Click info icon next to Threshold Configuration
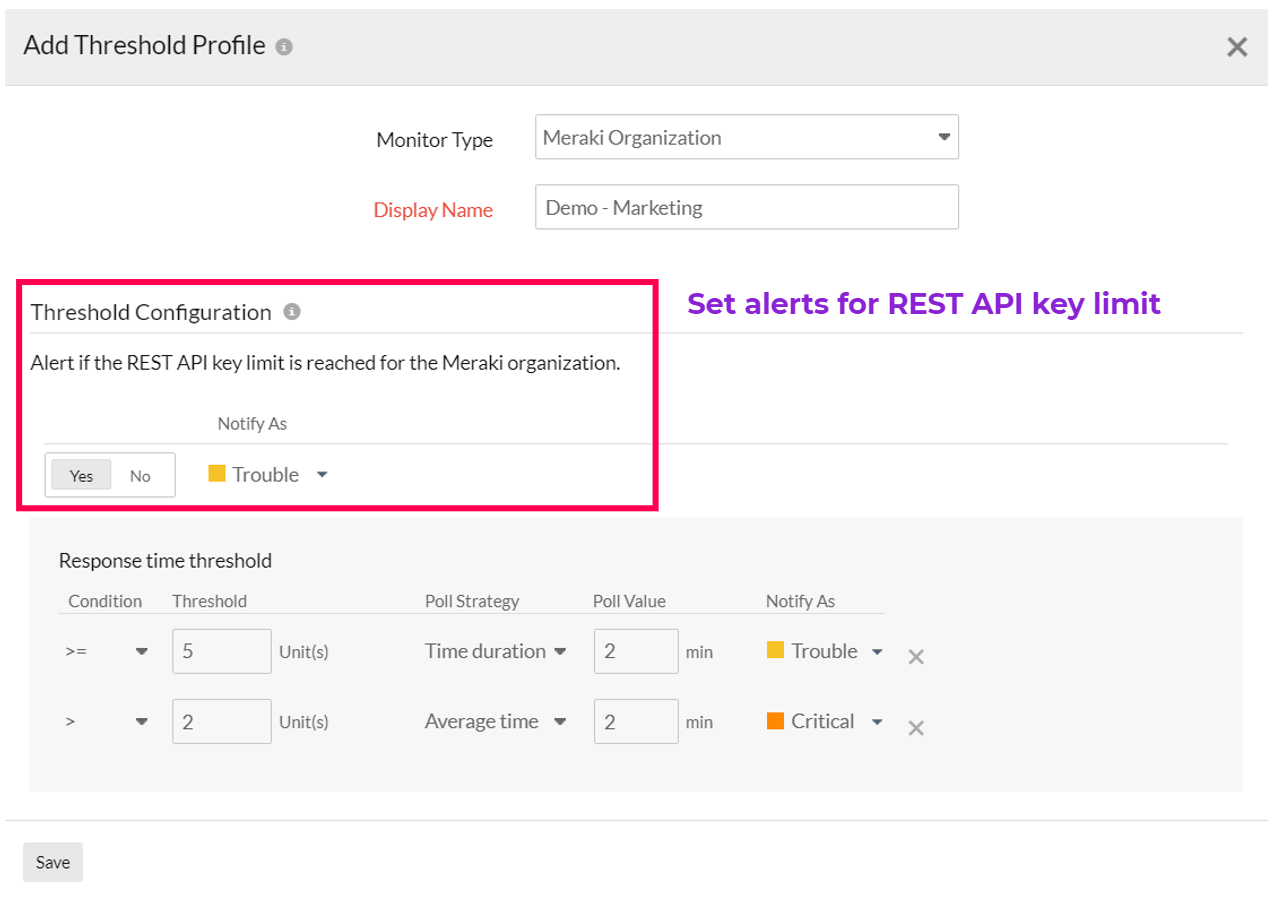This screenshot has height=911, width=1272. tap(292, 312)
